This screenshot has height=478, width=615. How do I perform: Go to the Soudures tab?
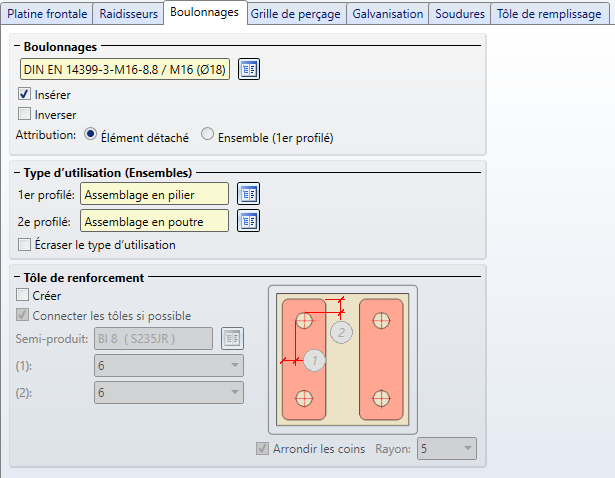(x=461, y=14)
